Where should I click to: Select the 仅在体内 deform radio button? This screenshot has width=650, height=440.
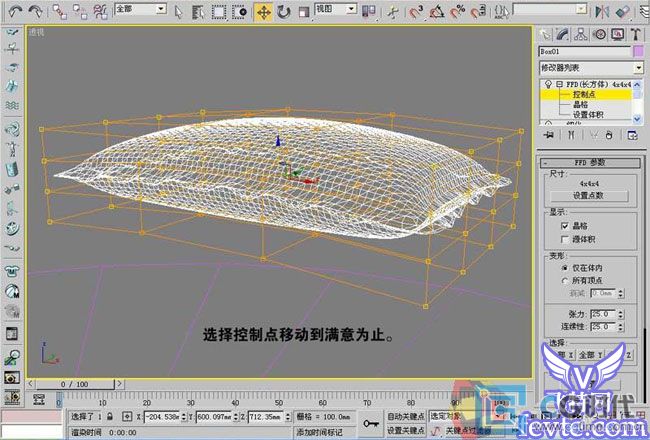coord(565,268)
